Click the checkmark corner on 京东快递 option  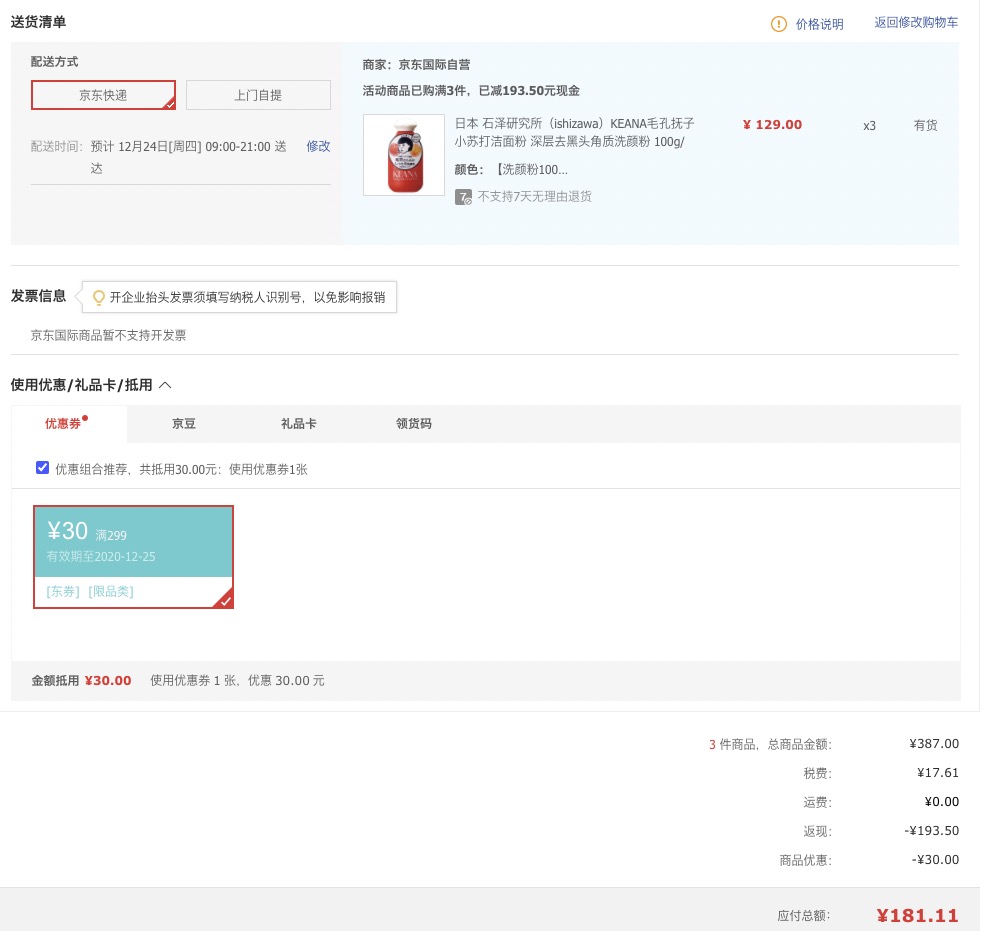(170, 104)
